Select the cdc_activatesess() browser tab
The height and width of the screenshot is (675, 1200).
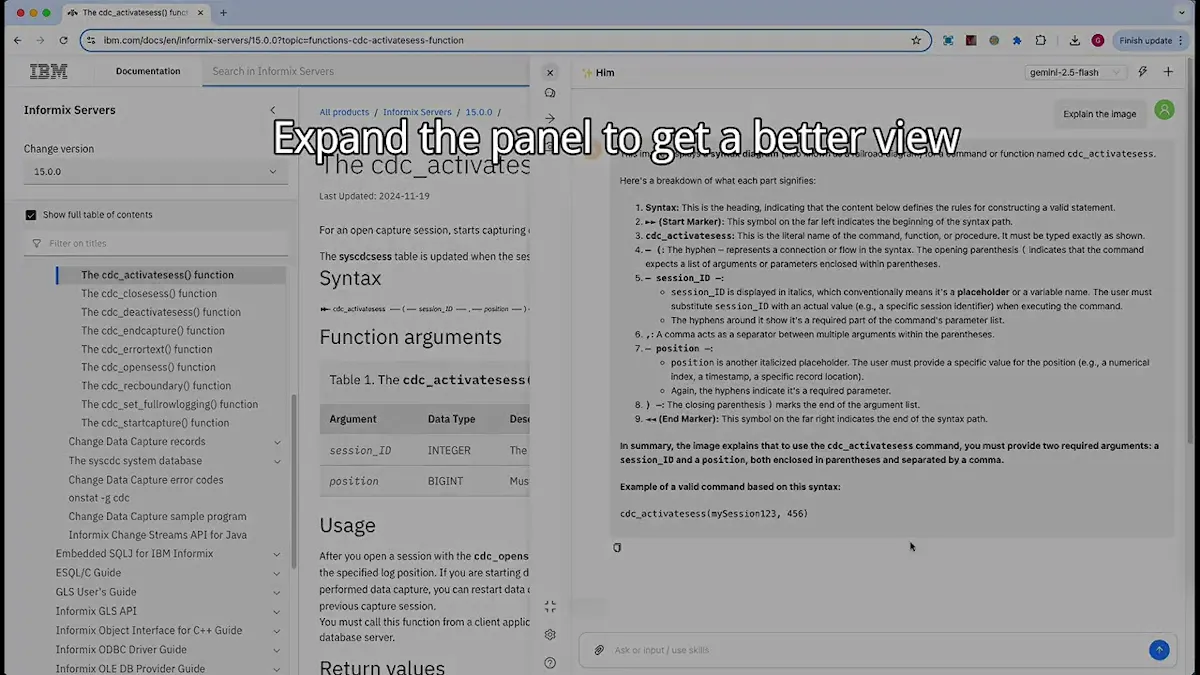[x=134, y=12]
